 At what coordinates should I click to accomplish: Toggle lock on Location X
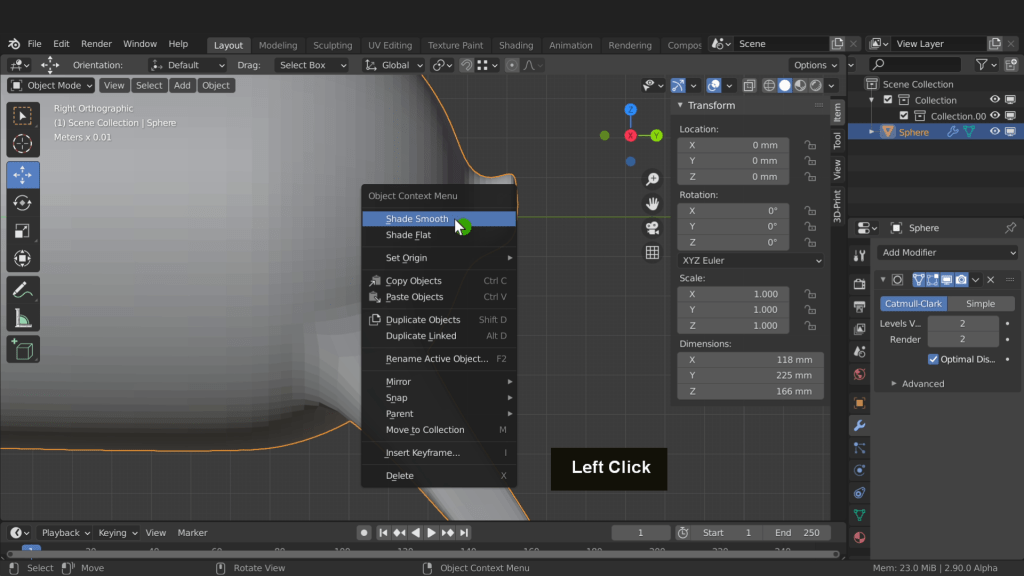point(809,145)
